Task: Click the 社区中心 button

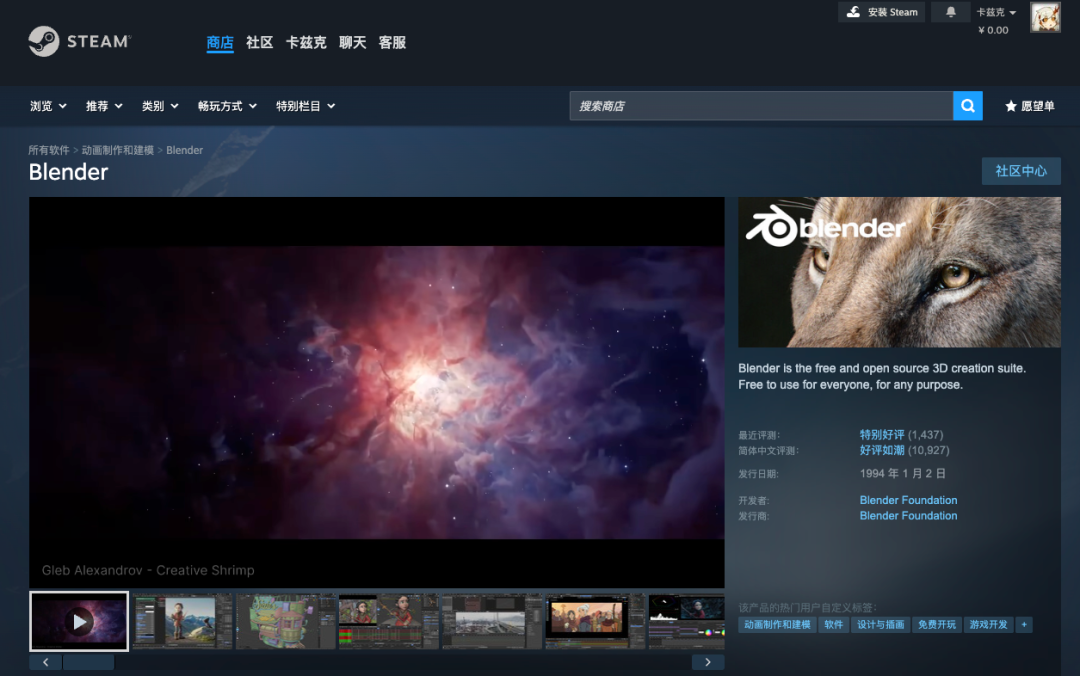Action: (1021, 171)
